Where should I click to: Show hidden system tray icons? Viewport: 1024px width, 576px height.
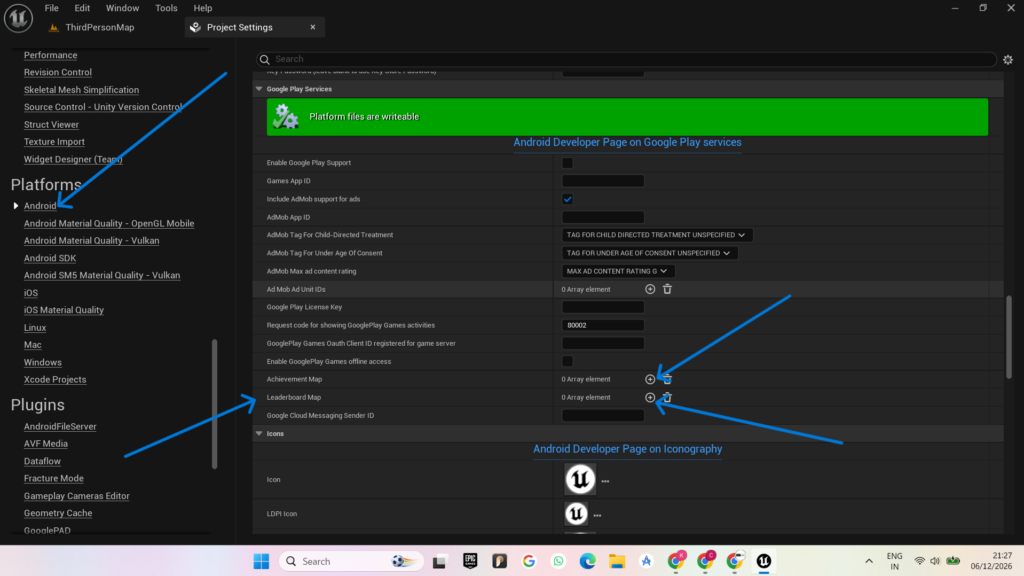(x=869, y=561)
